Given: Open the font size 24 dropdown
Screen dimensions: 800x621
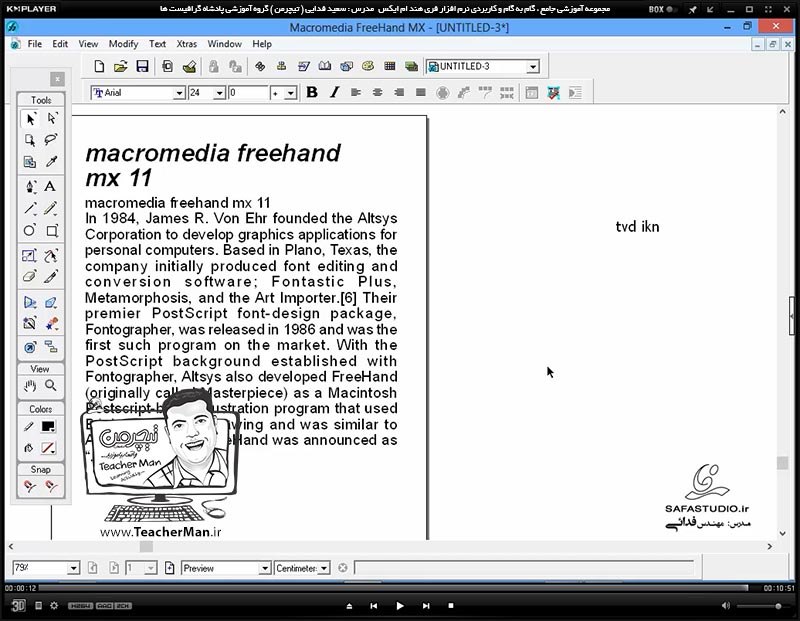Looking at the screenshot, I should [x=219, y=93].
